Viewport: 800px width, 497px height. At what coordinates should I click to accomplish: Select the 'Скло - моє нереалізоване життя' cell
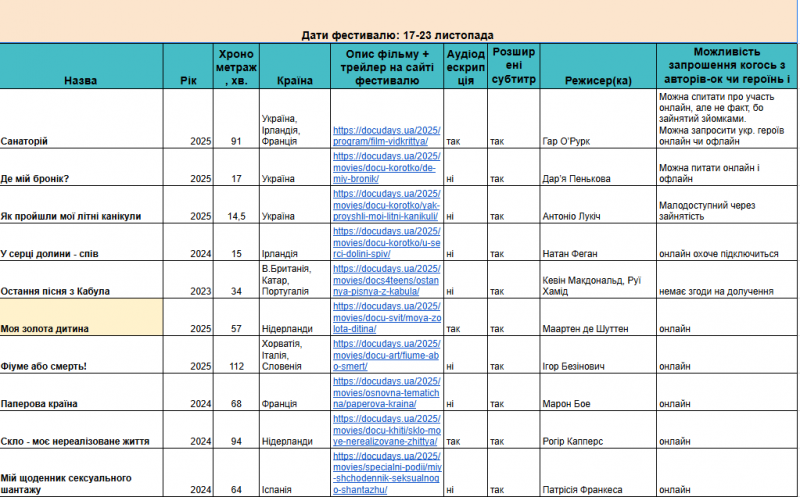click(81, 430)
